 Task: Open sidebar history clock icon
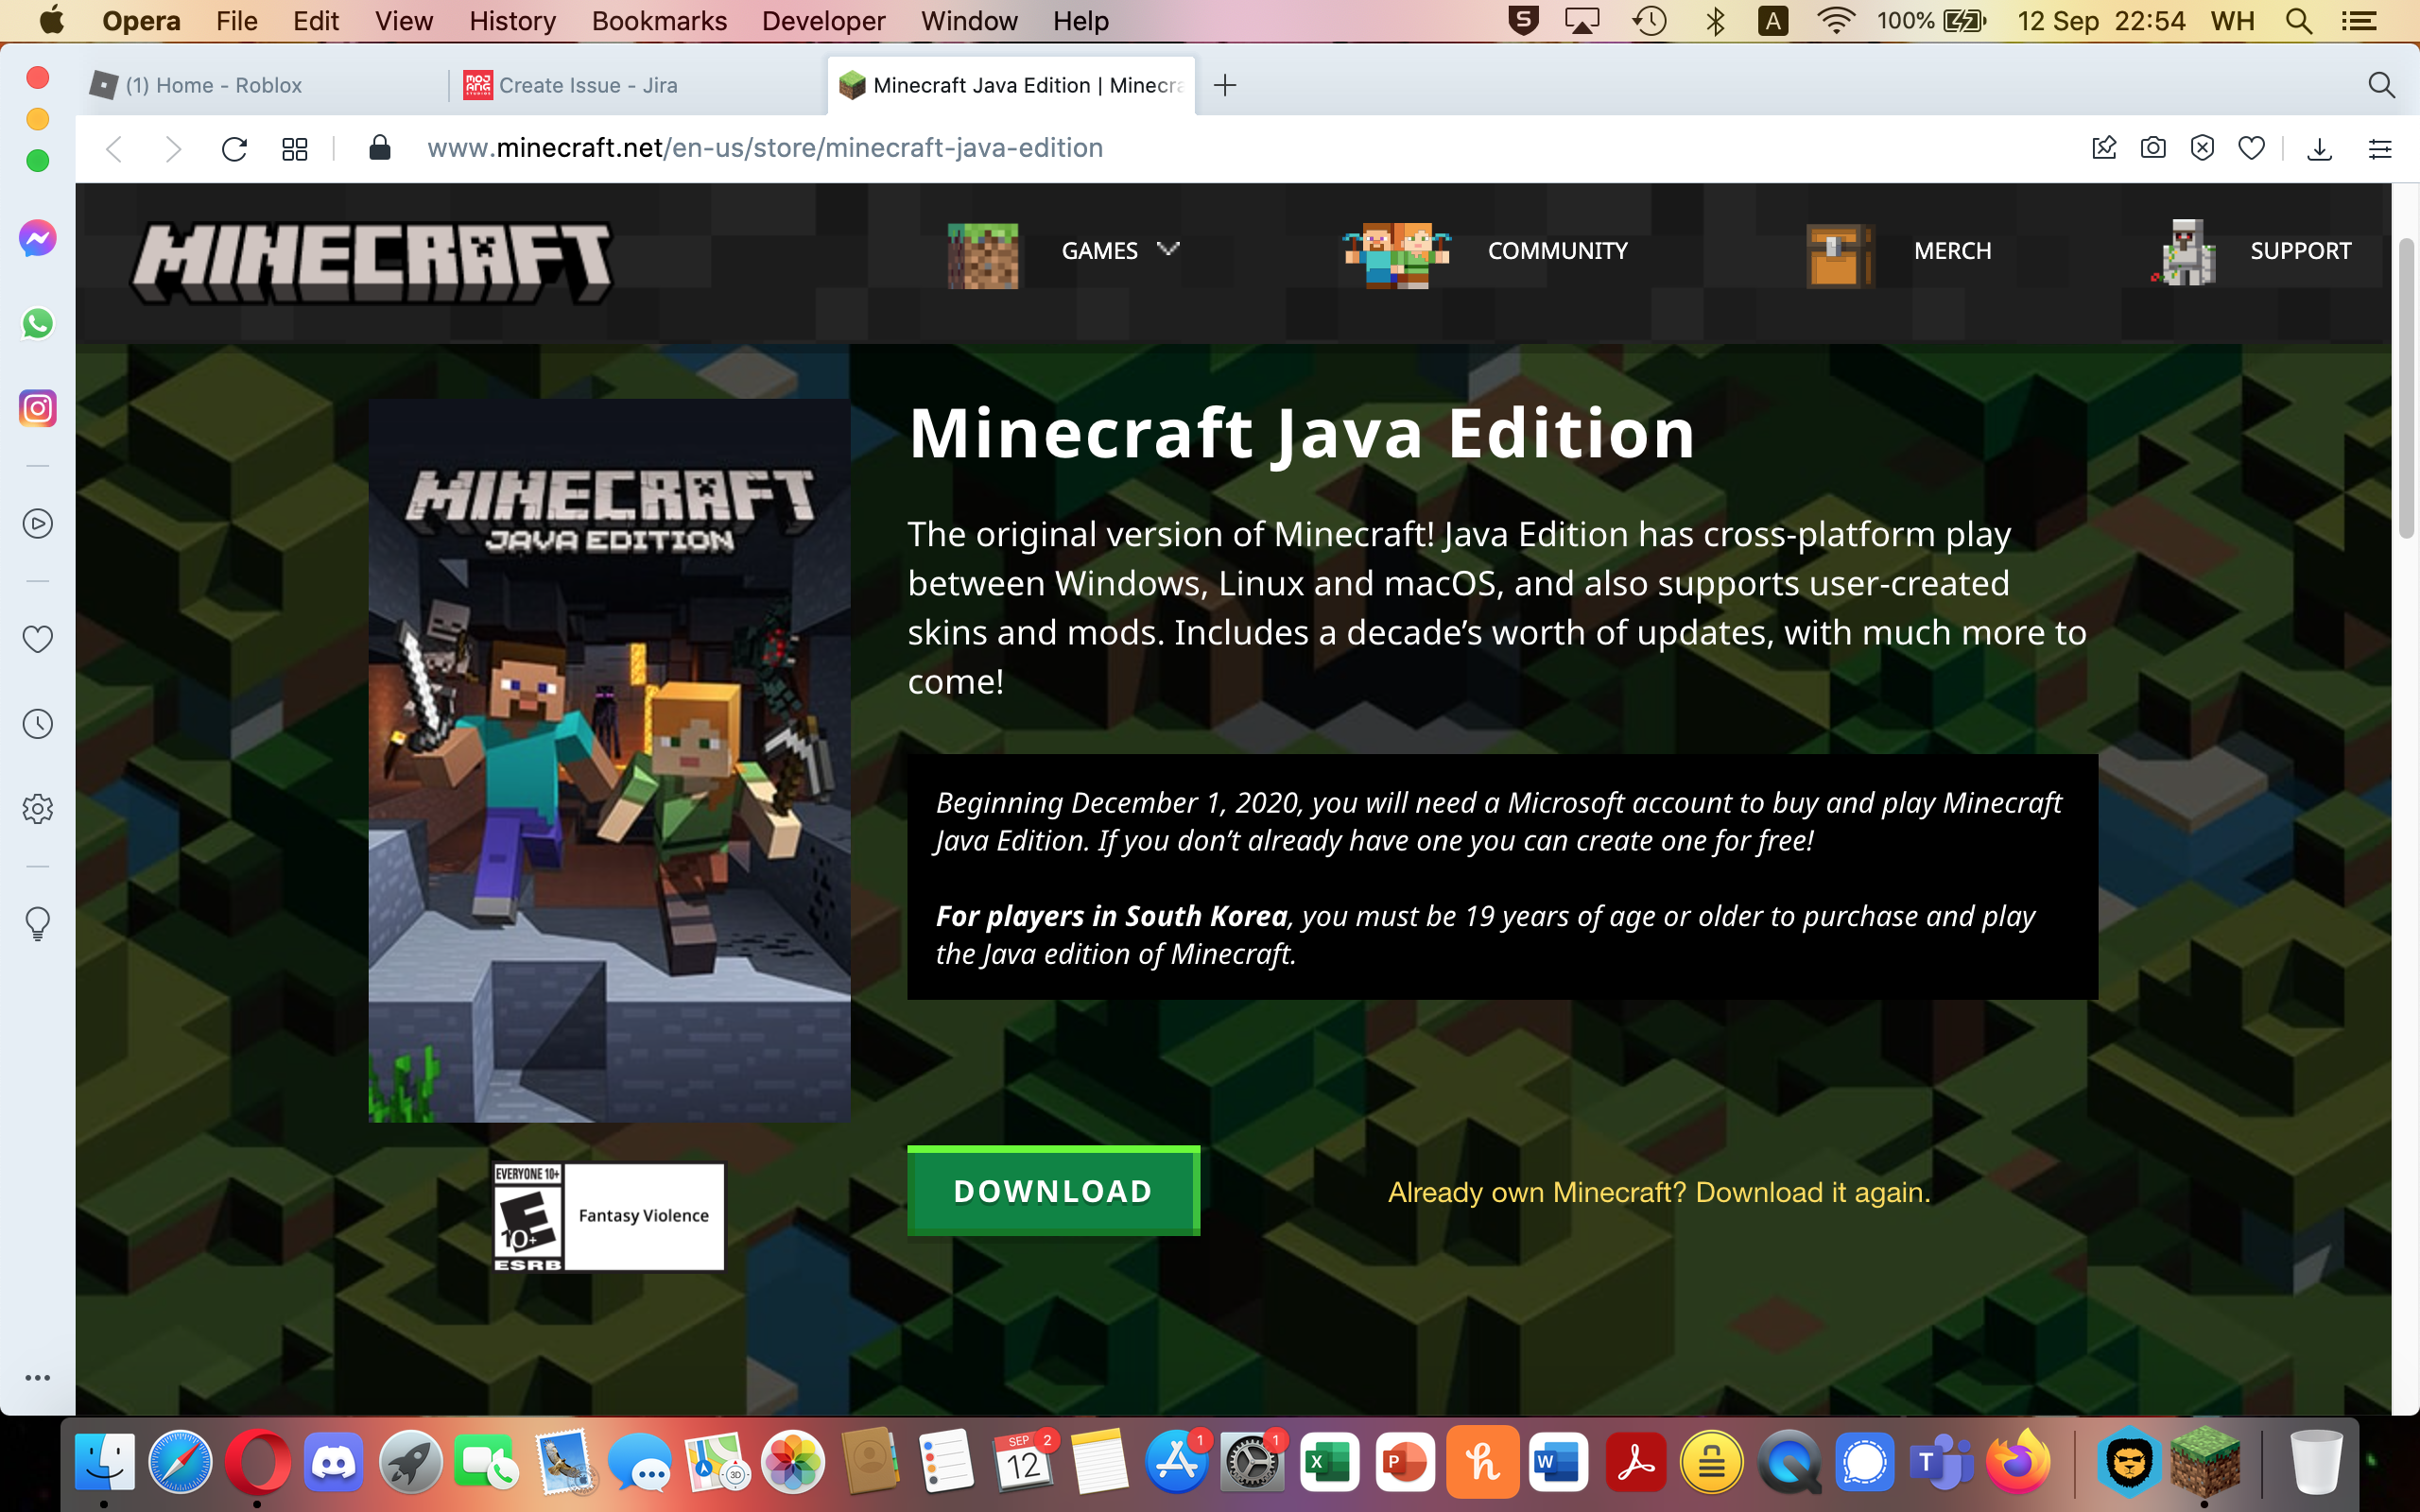[x=37, y=724]
